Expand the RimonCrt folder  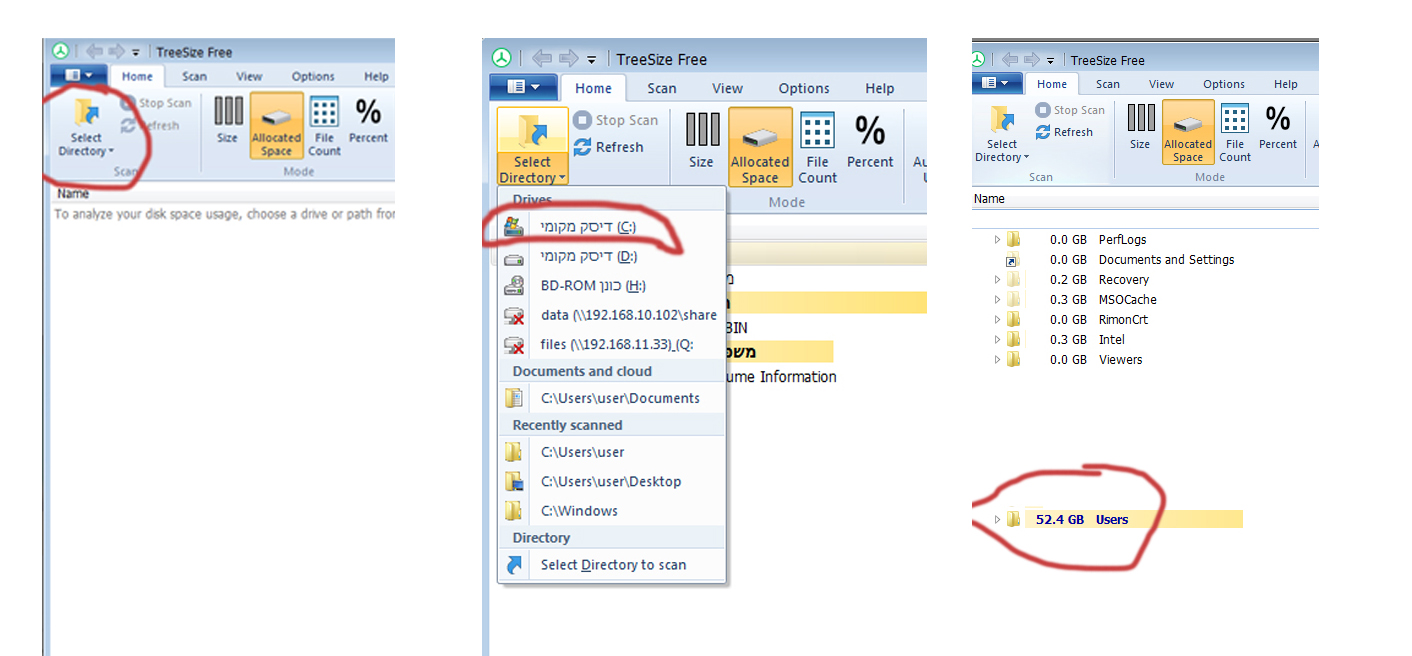pyautogui.click(x=997, y=320)
